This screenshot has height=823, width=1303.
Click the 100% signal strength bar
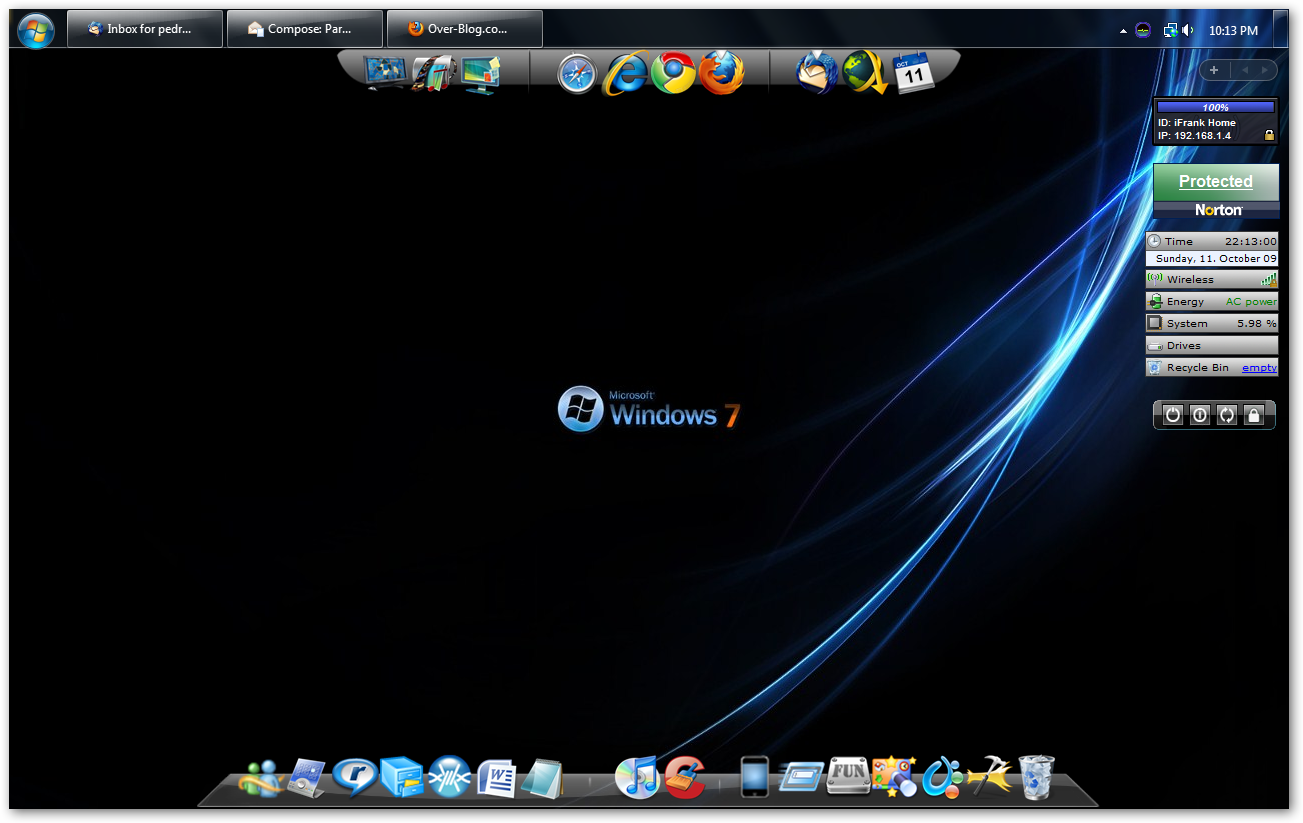1215,107
